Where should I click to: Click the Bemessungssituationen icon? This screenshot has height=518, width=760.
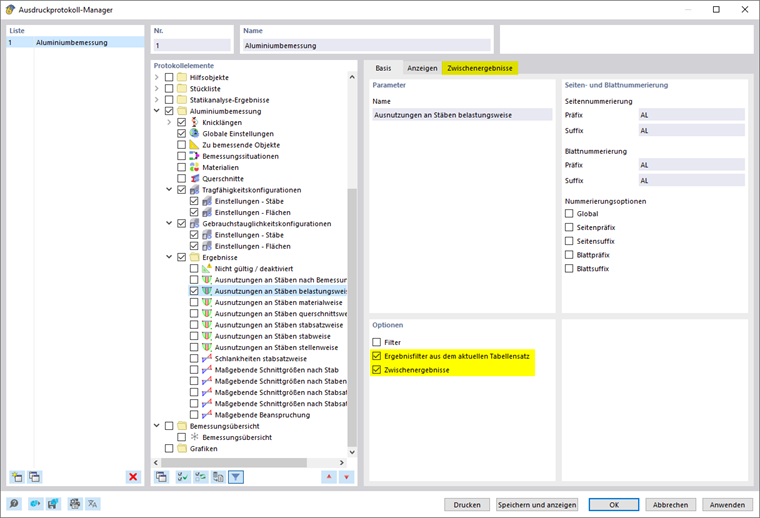(194, 156)
